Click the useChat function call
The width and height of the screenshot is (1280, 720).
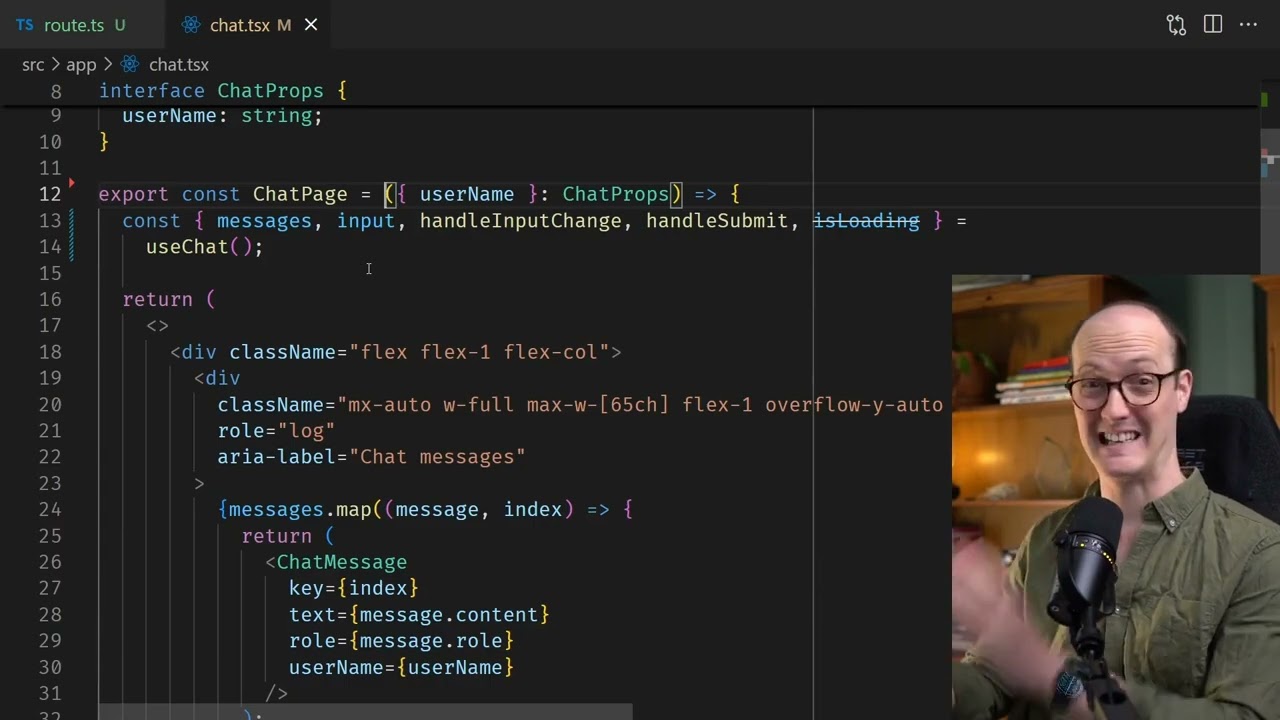(x=204, y=247)
